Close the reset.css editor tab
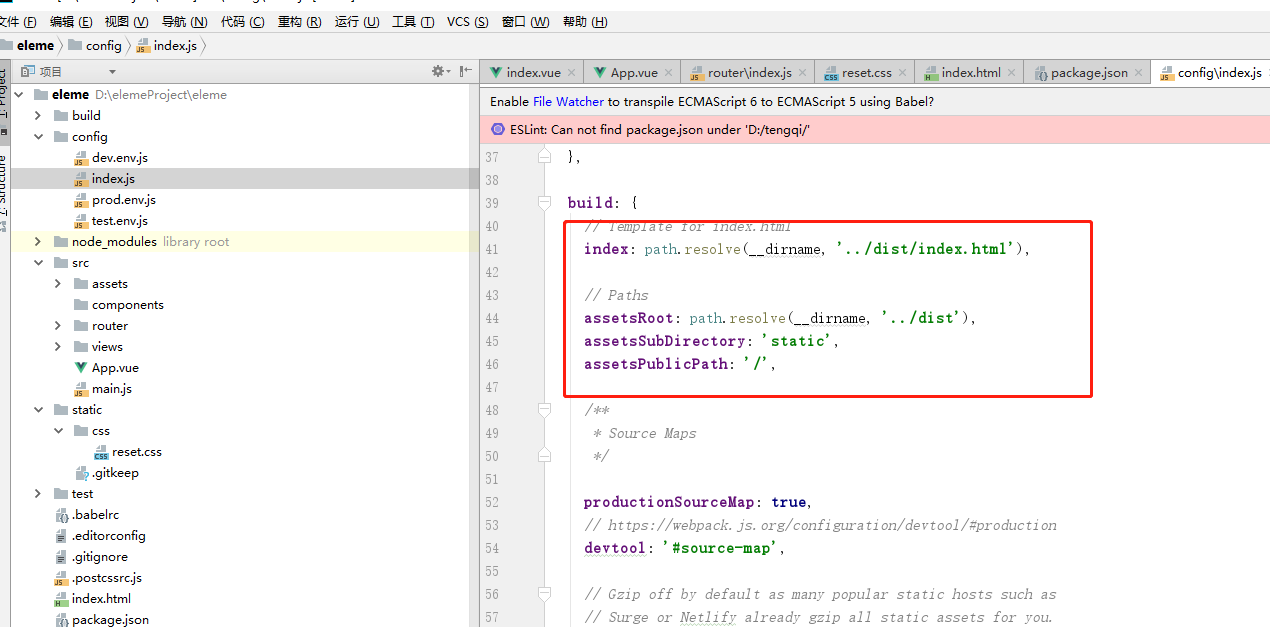The width and height of the screenshot is (1270, 627). coord(902,72)
